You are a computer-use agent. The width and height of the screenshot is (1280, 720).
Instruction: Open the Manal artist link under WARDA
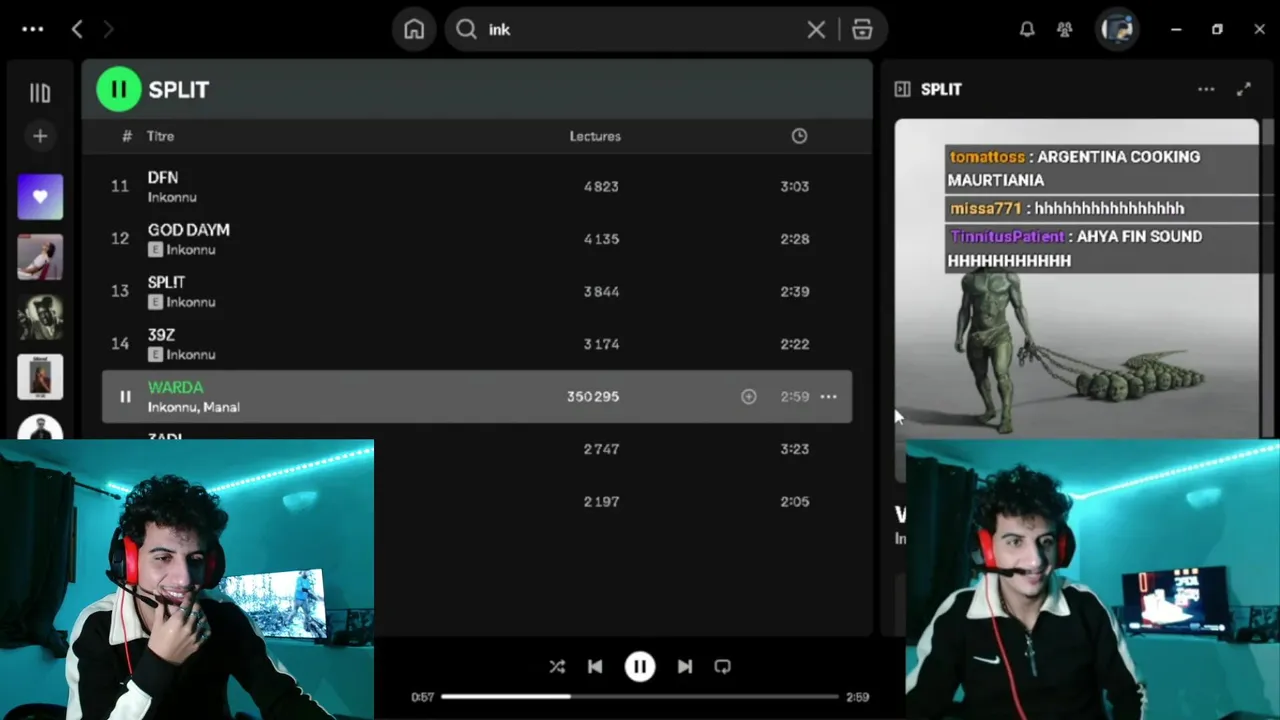(x=222, y=407)
